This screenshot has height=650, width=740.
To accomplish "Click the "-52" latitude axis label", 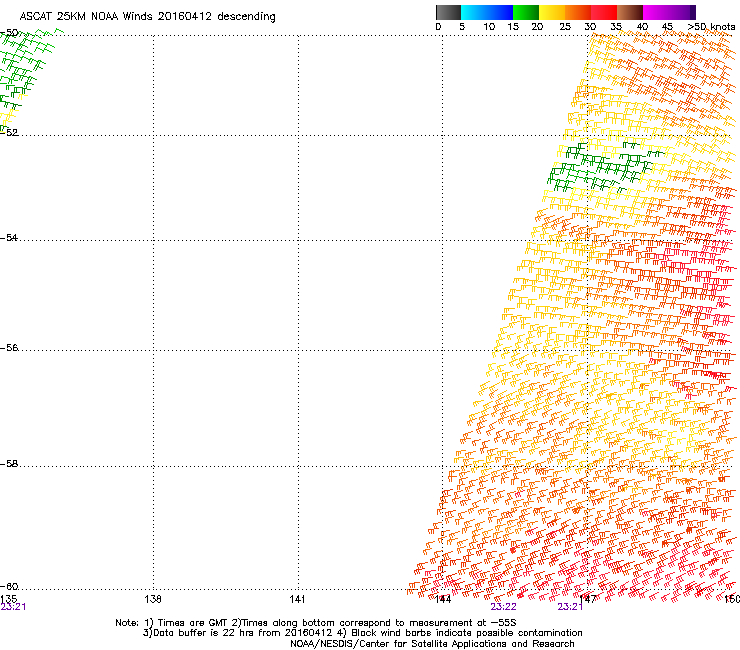I will [9, 132].
